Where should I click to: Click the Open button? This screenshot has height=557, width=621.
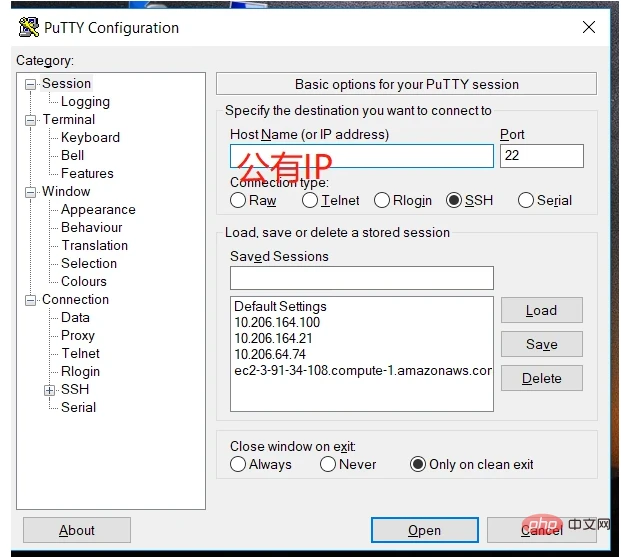425,530
